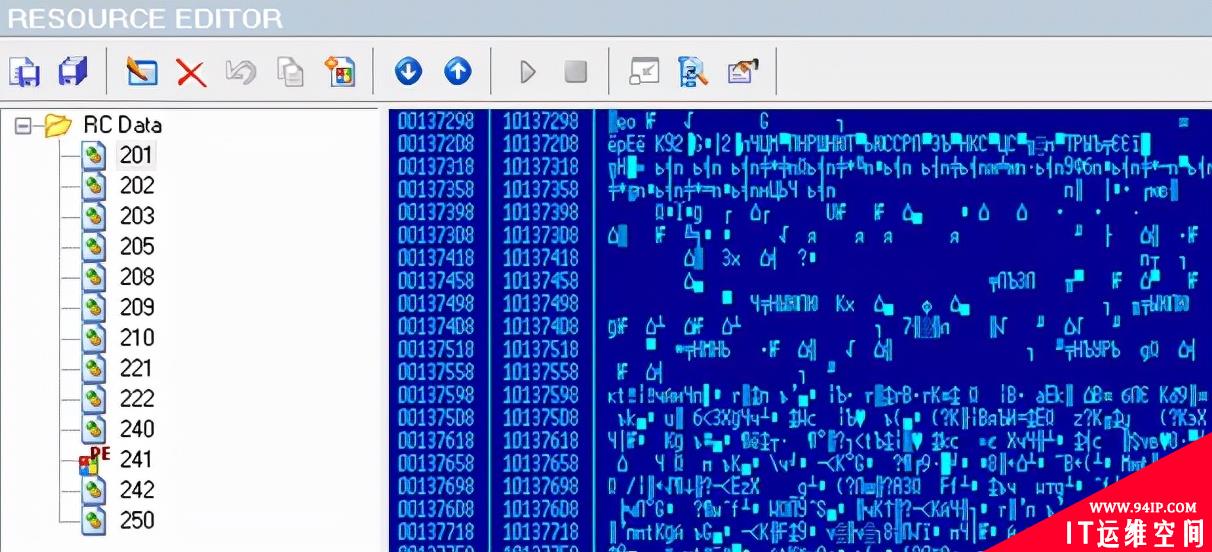Click offset 00137498 in hex view
1212x552 pixels.
[x=435, y=303]
